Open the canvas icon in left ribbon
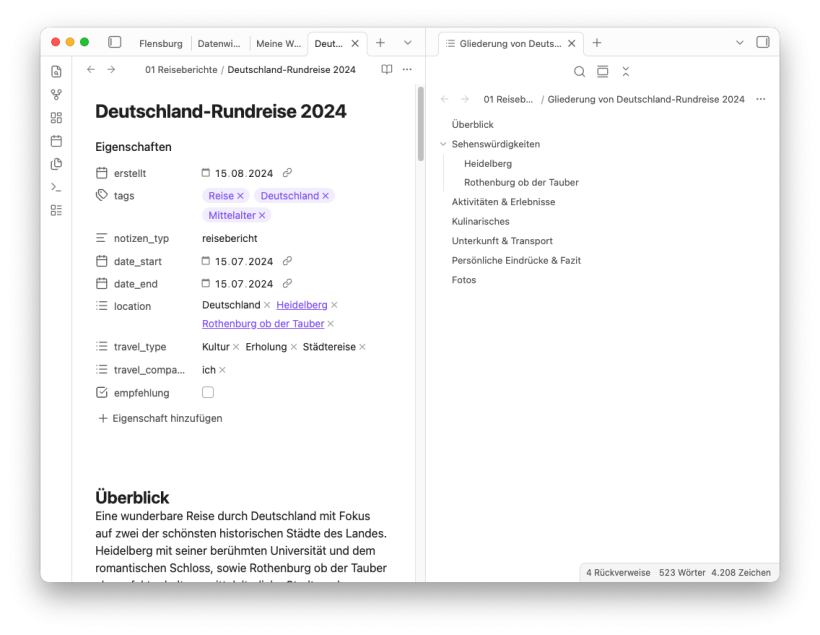This screenshot has width=820, height=635. tap(56, 118)
